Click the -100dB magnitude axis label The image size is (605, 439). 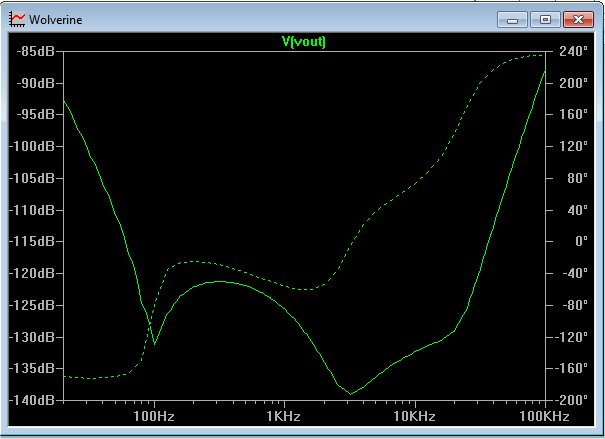(32, 146)
